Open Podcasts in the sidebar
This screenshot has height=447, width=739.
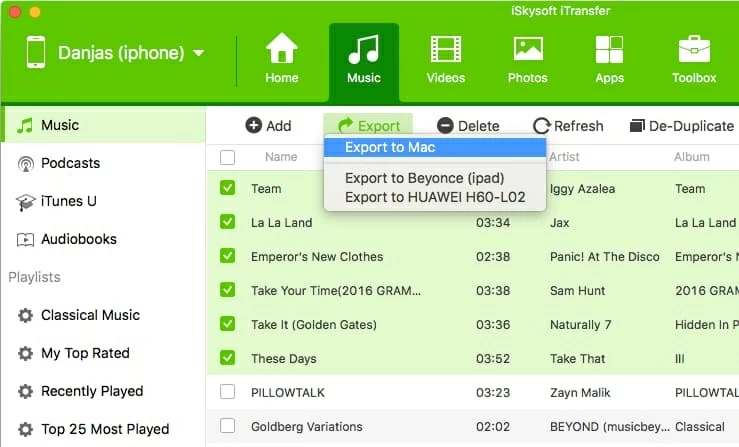point(70,163)
